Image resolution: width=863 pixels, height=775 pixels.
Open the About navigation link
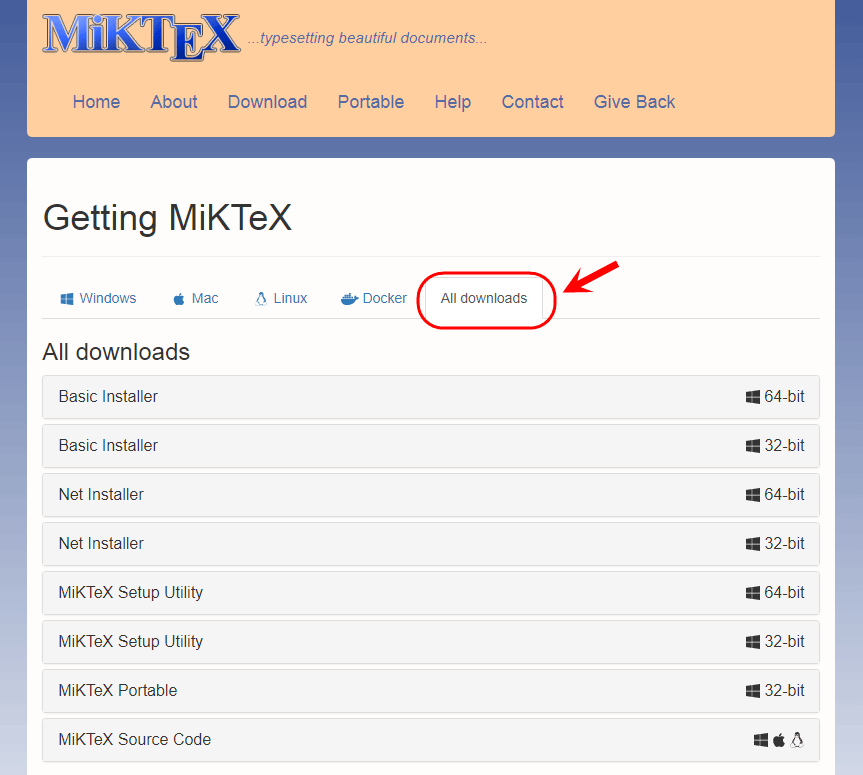click(174, 102)
